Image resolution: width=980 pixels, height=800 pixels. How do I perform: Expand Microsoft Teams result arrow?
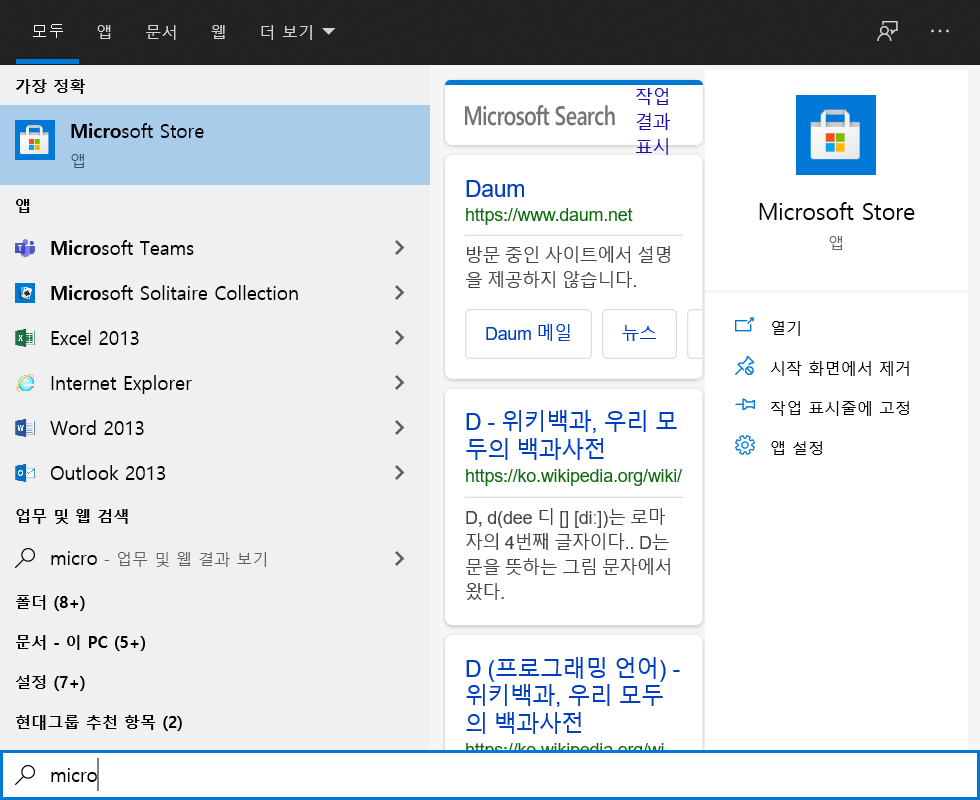[399, 248]
